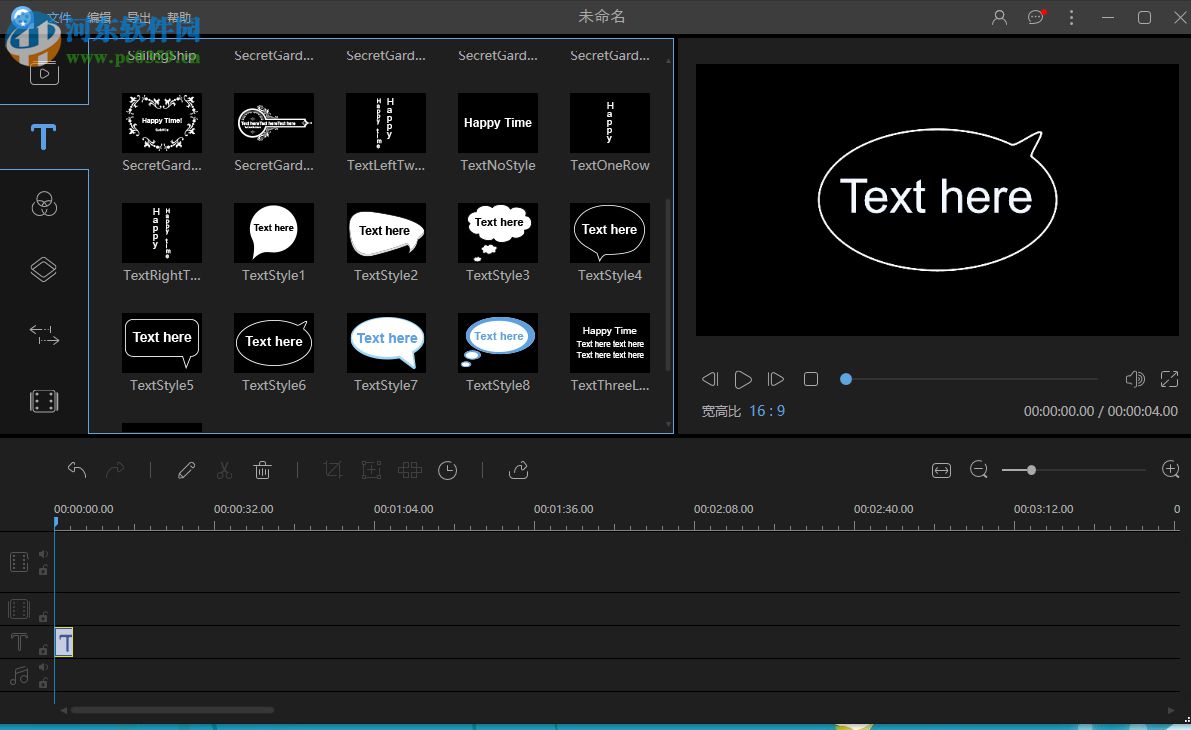Open the three-dot more options menu
Image resolution: width=1191 pixels, height=730 pixels.
(x=1071, y=17)
